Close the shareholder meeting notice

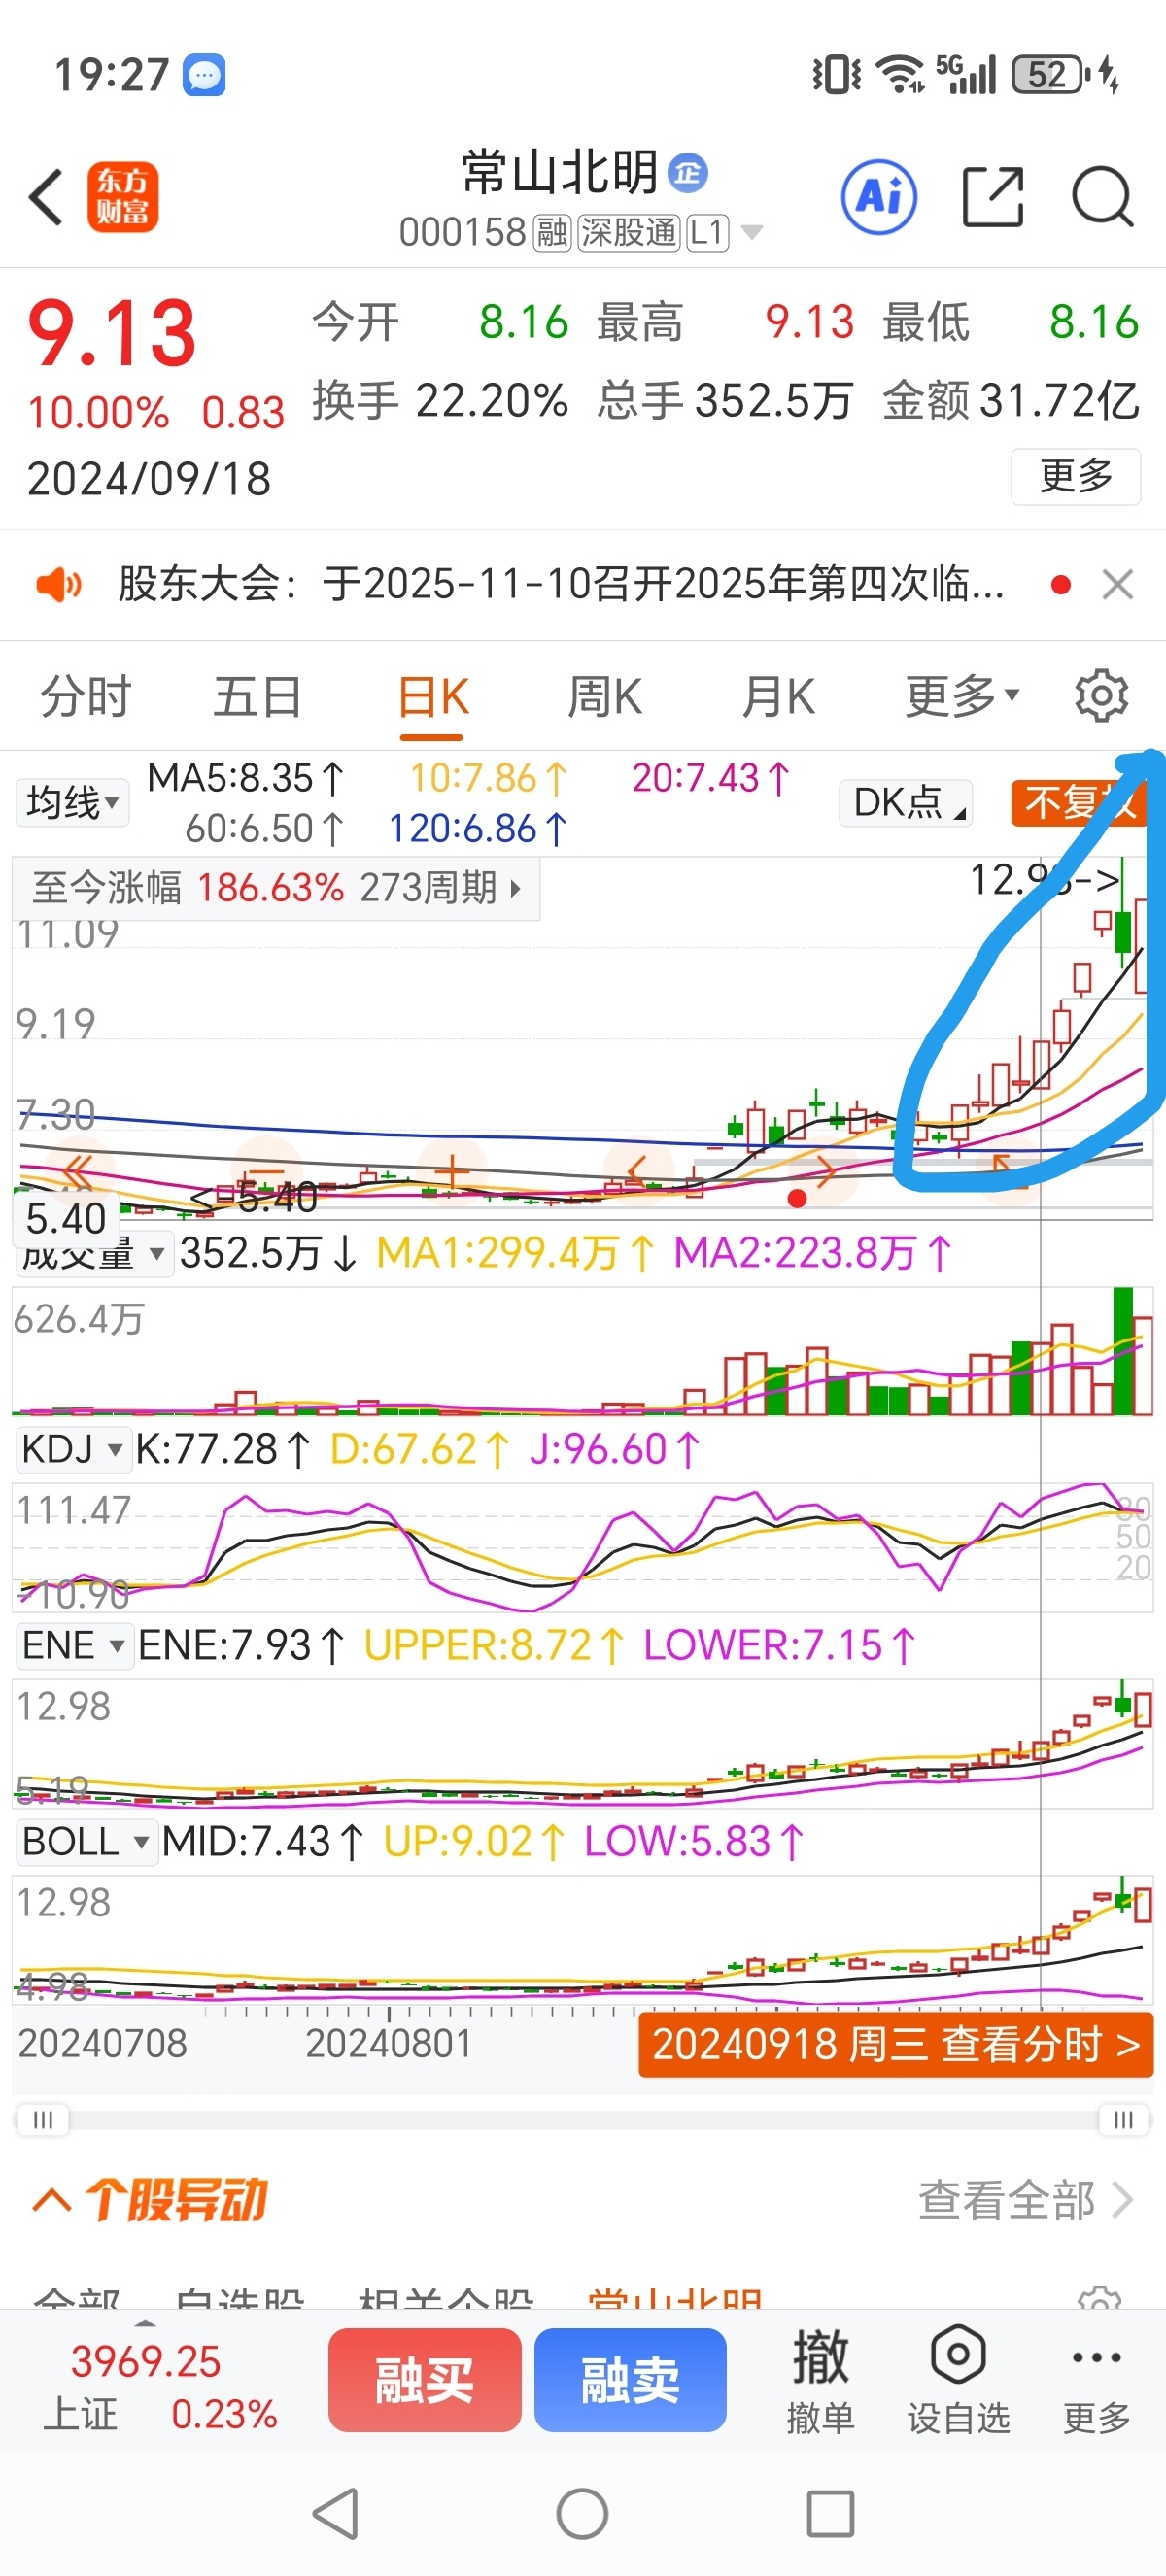1117,584
